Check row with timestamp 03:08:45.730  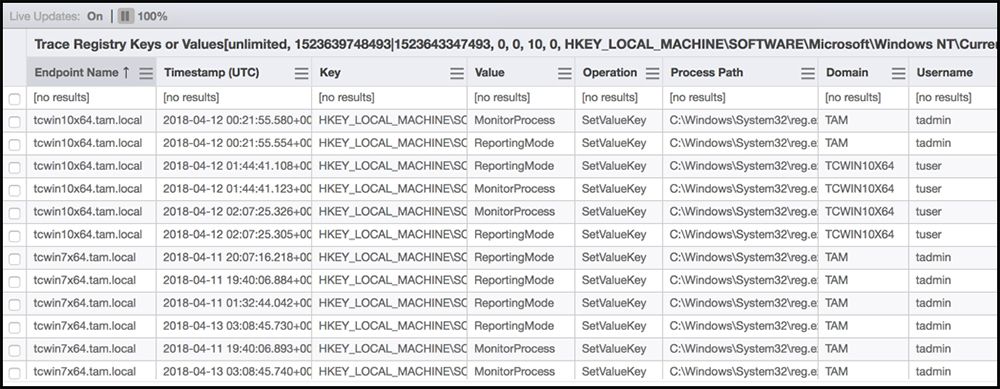pyautogui.click(x=14, y=328)
